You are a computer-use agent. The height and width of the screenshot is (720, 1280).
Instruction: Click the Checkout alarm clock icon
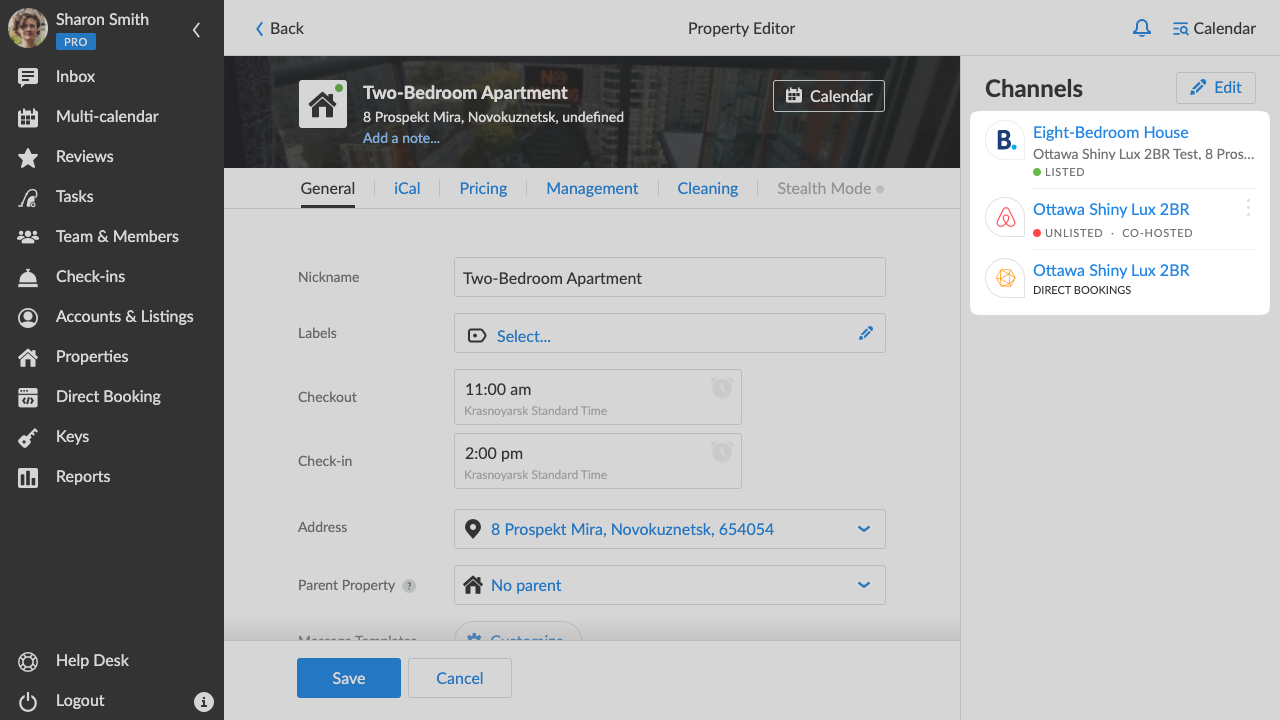[x=722, y=387]
